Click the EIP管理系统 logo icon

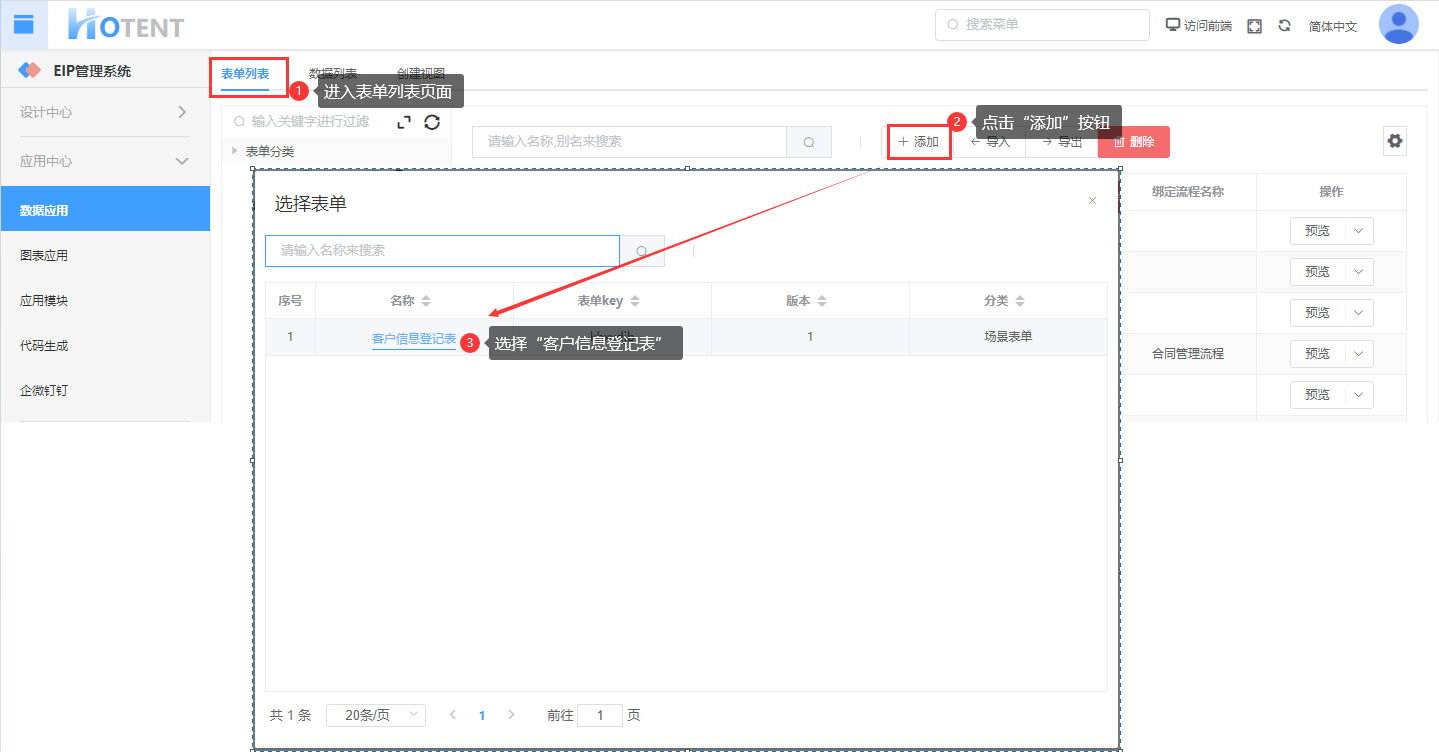(30, 71)
